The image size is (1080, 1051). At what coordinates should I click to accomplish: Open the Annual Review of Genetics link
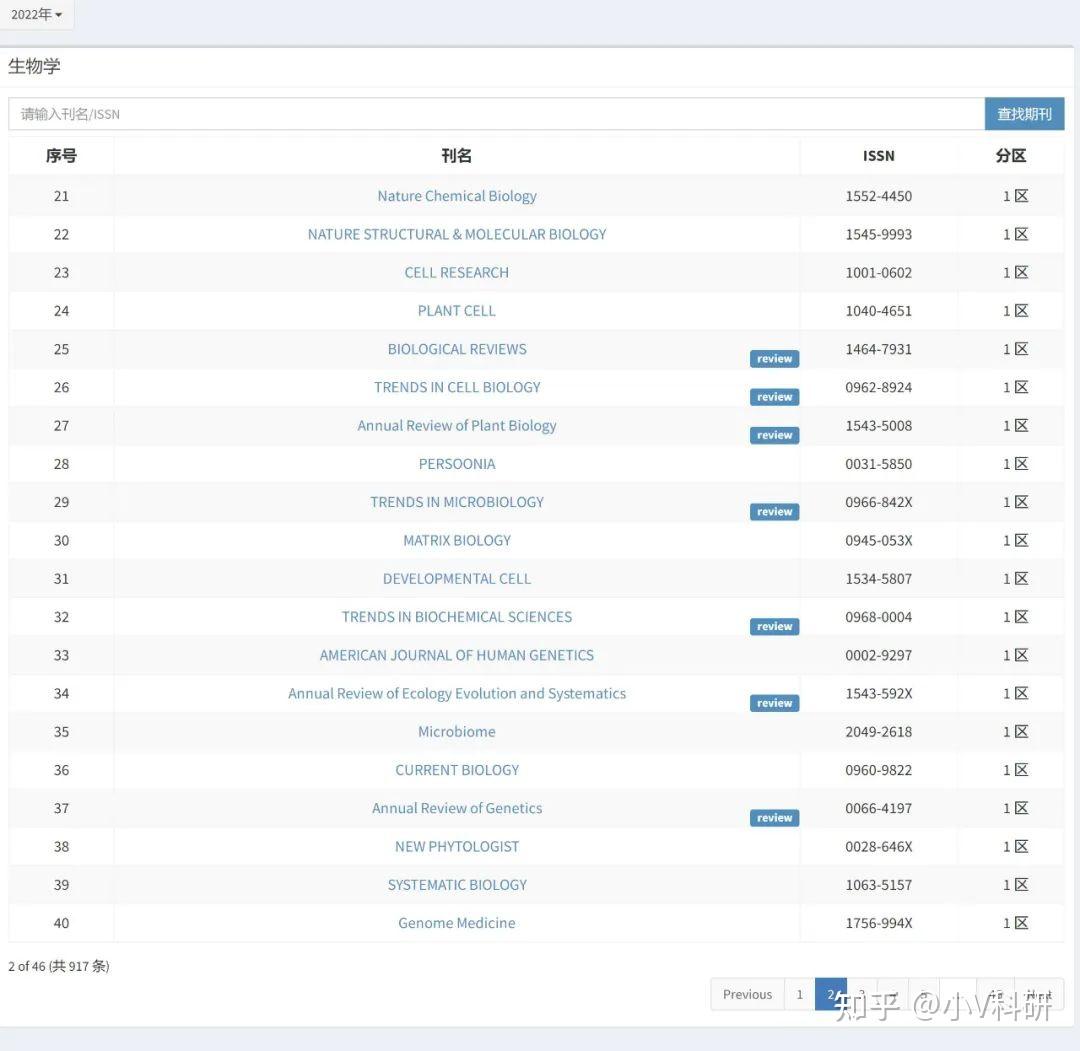click(457, 808)
